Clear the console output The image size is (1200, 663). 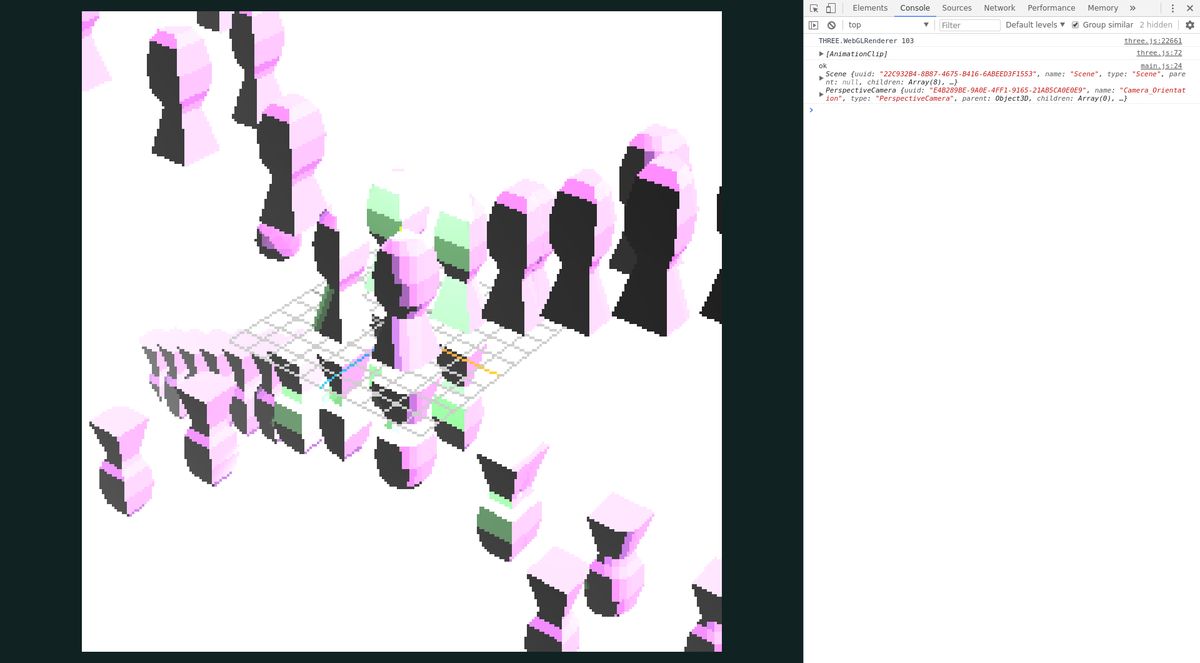point(831,25)
